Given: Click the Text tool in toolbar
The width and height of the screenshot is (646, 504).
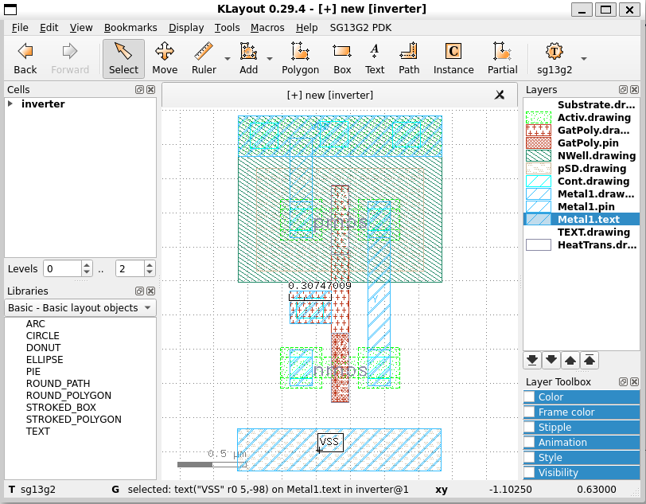Looking at the screenshot, I should [374, 58].
